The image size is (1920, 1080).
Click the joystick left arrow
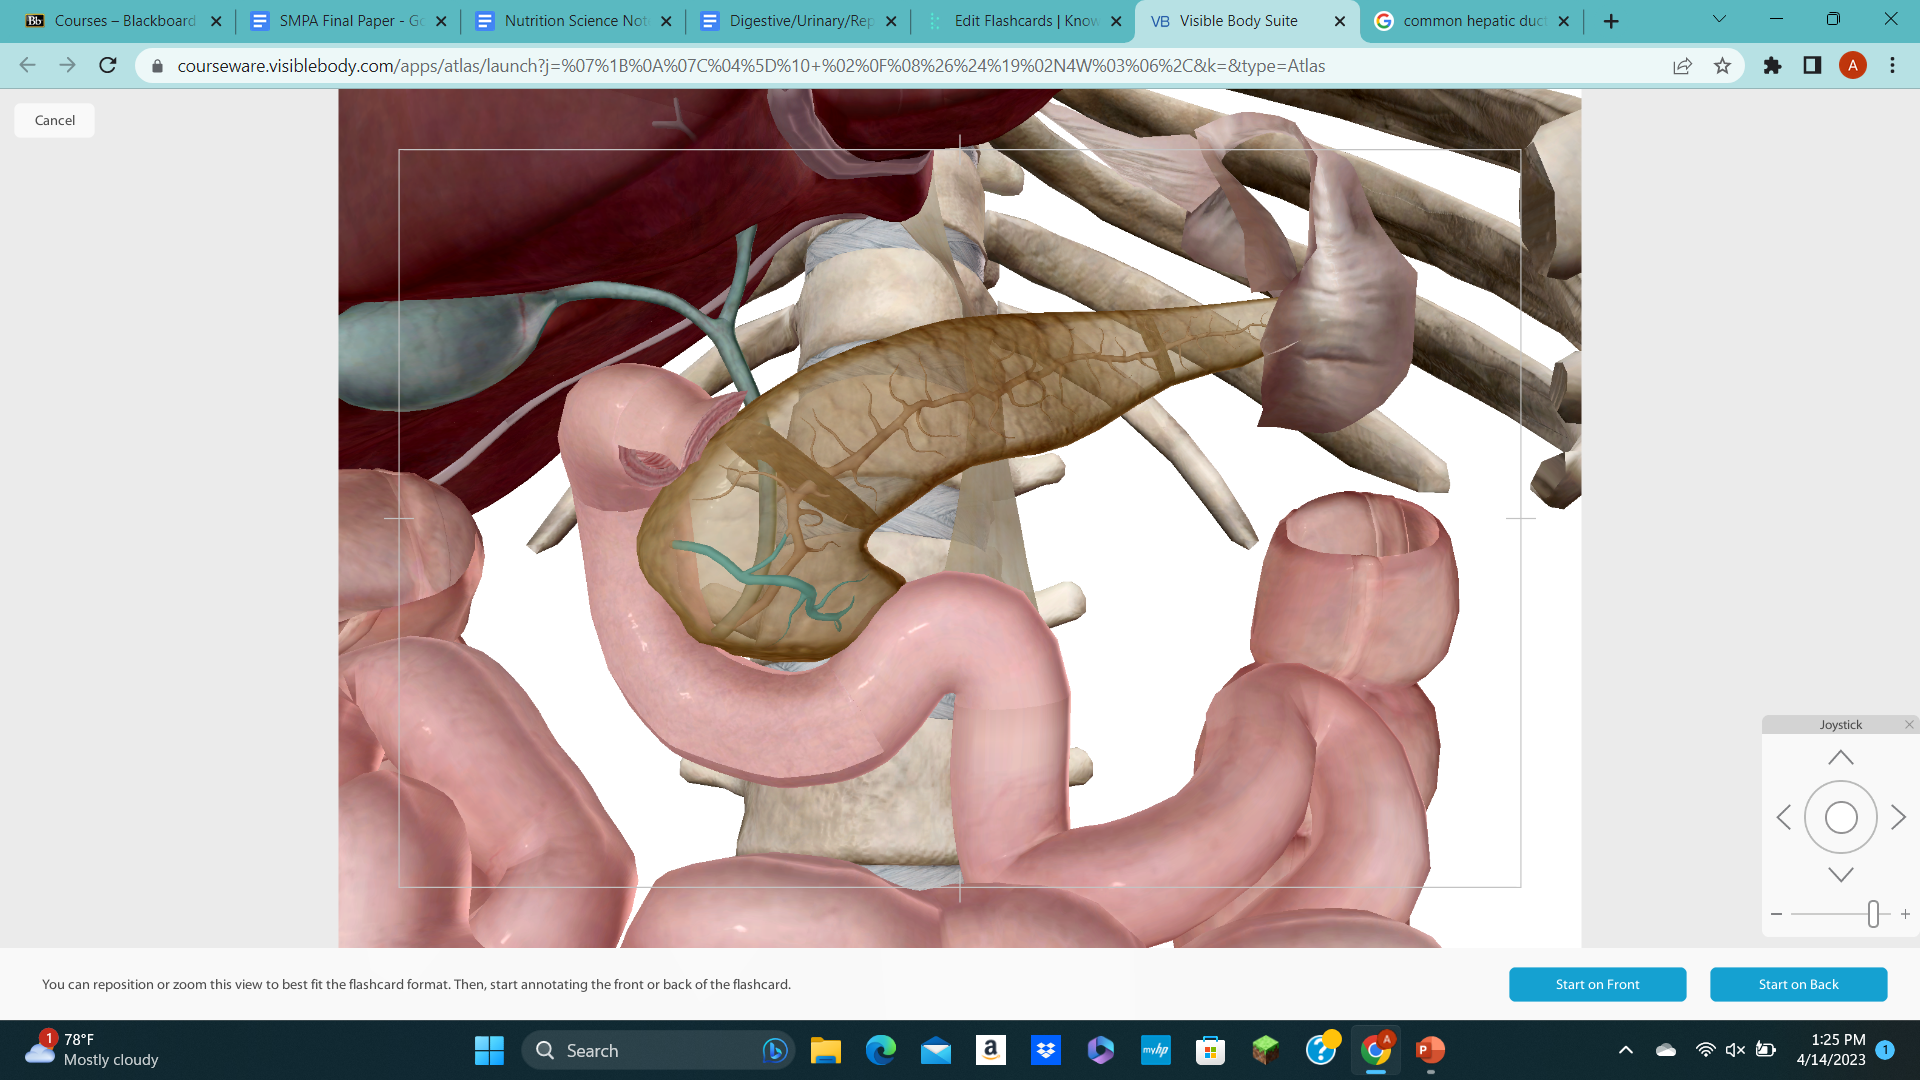[1785, 817]
